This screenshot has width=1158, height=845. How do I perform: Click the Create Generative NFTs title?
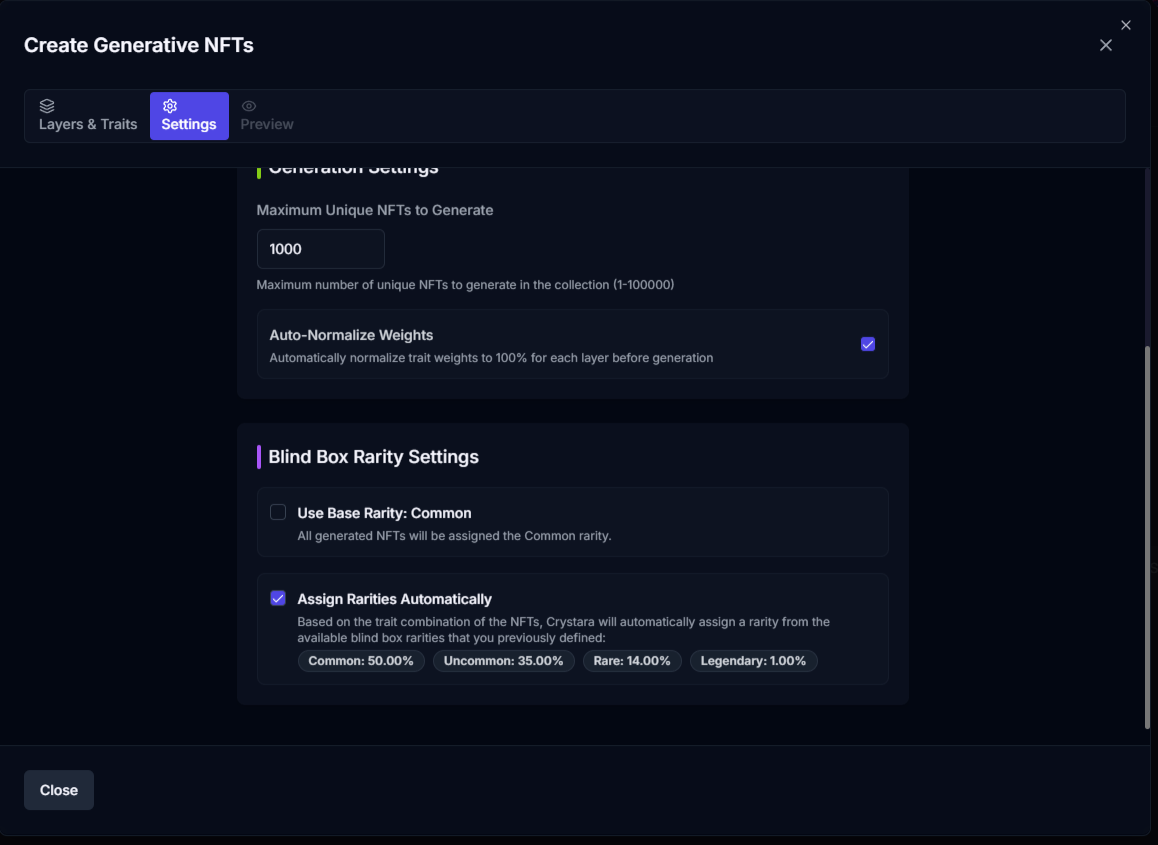pyautogui.click(x=139, y=45)
